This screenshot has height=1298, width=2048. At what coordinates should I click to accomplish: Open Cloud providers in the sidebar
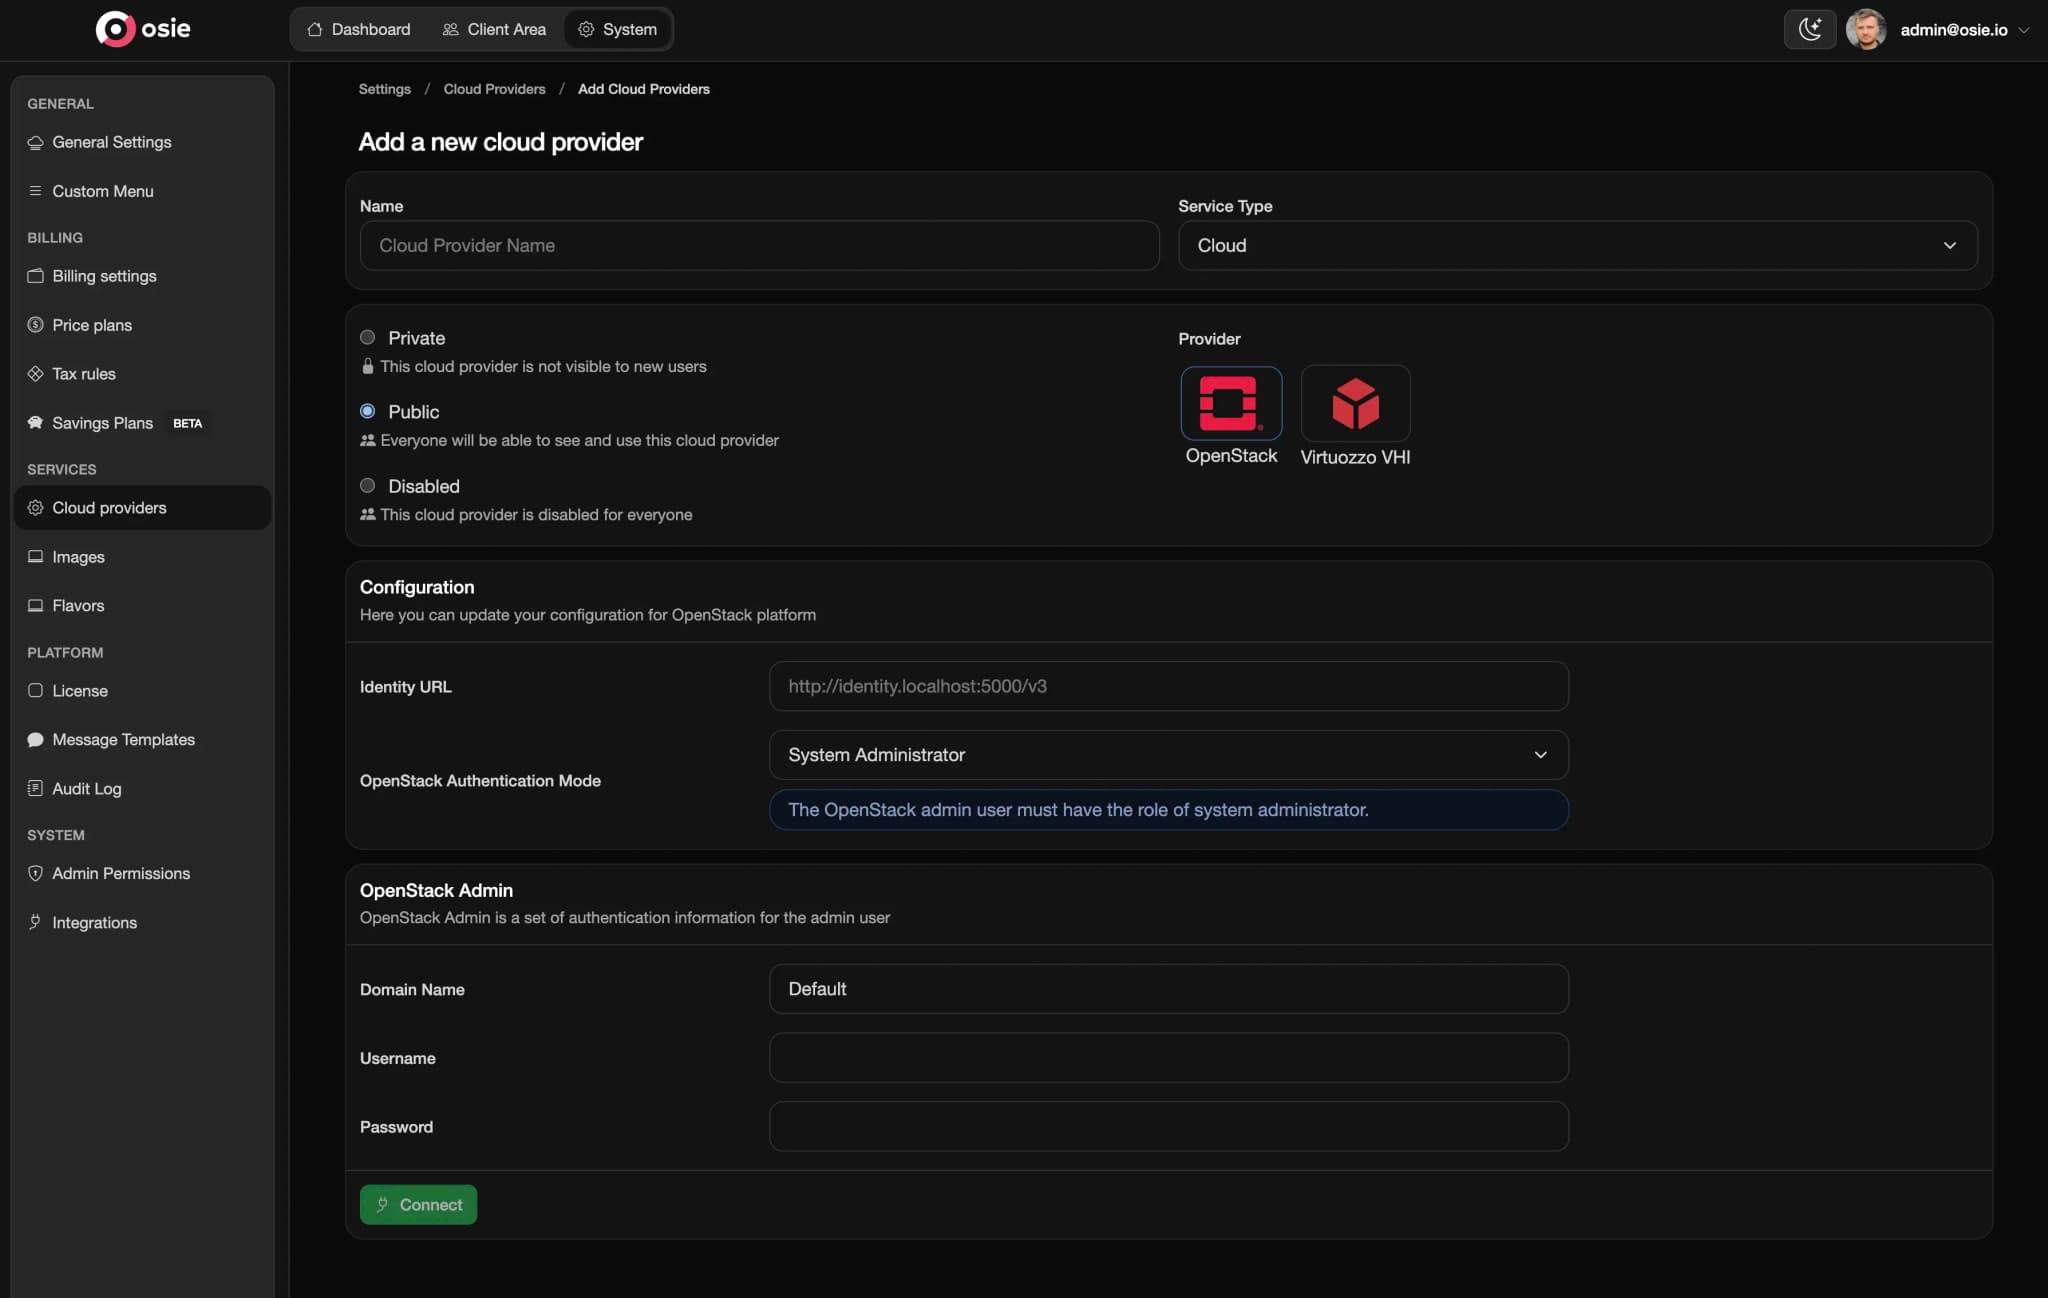point(111,507)
